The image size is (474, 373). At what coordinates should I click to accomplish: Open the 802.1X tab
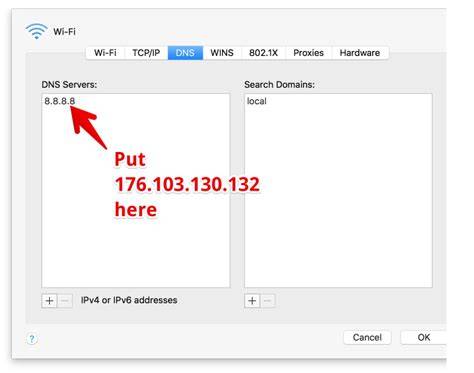pos(263,53)
